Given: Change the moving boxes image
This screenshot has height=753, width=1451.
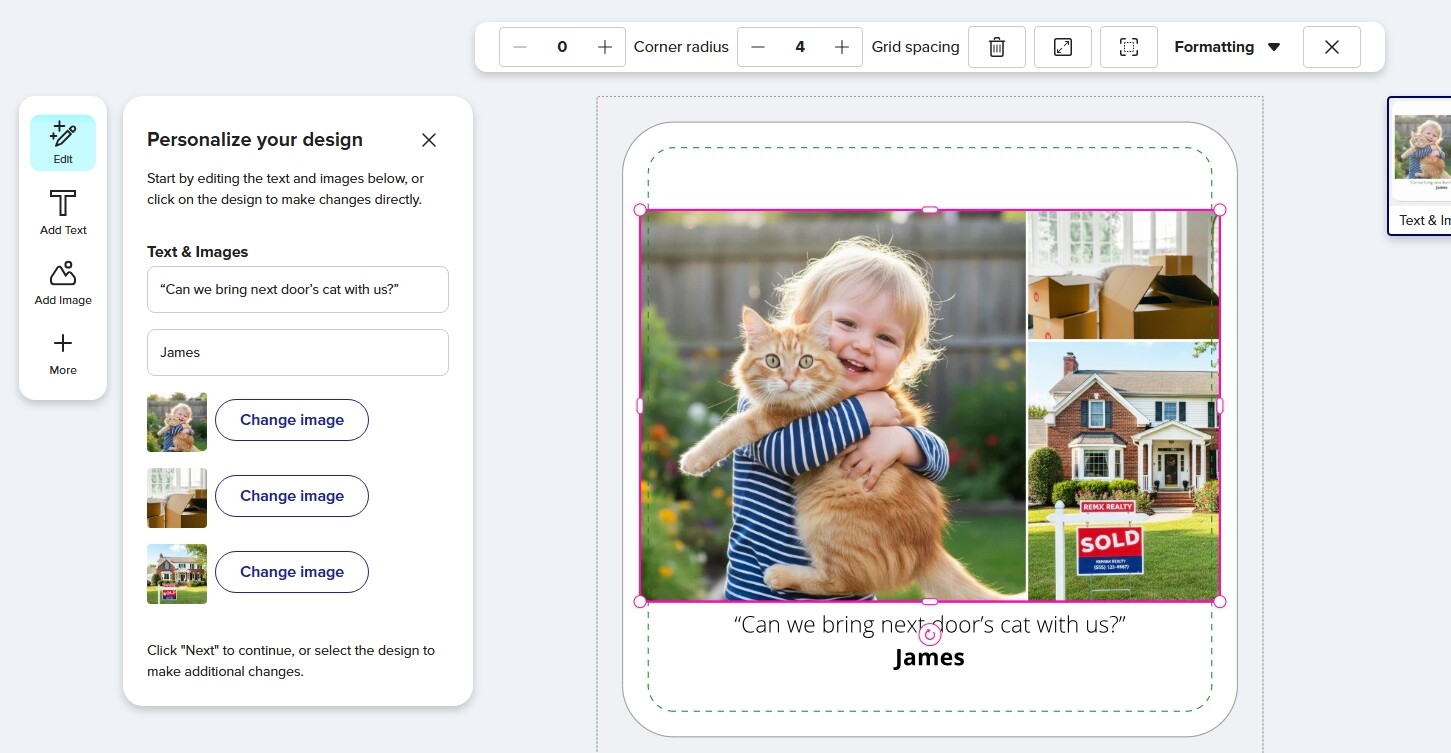Looking at the screenshot, I should point(292,496).
